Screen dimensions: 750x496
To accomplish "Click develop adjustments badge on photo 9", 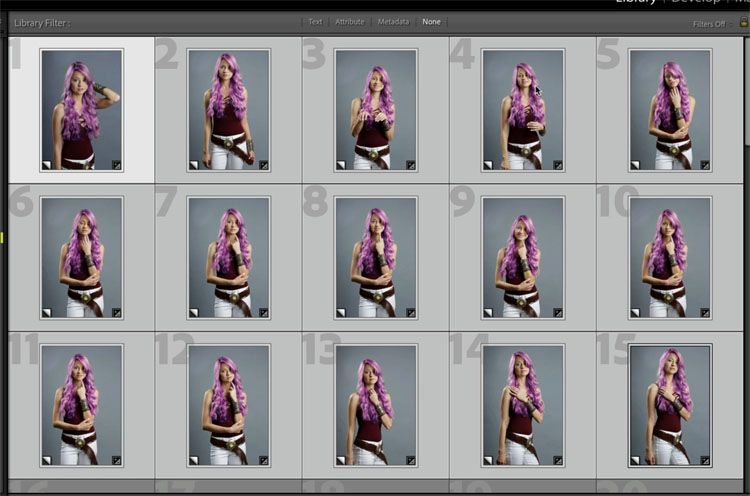I will (558, 313).
